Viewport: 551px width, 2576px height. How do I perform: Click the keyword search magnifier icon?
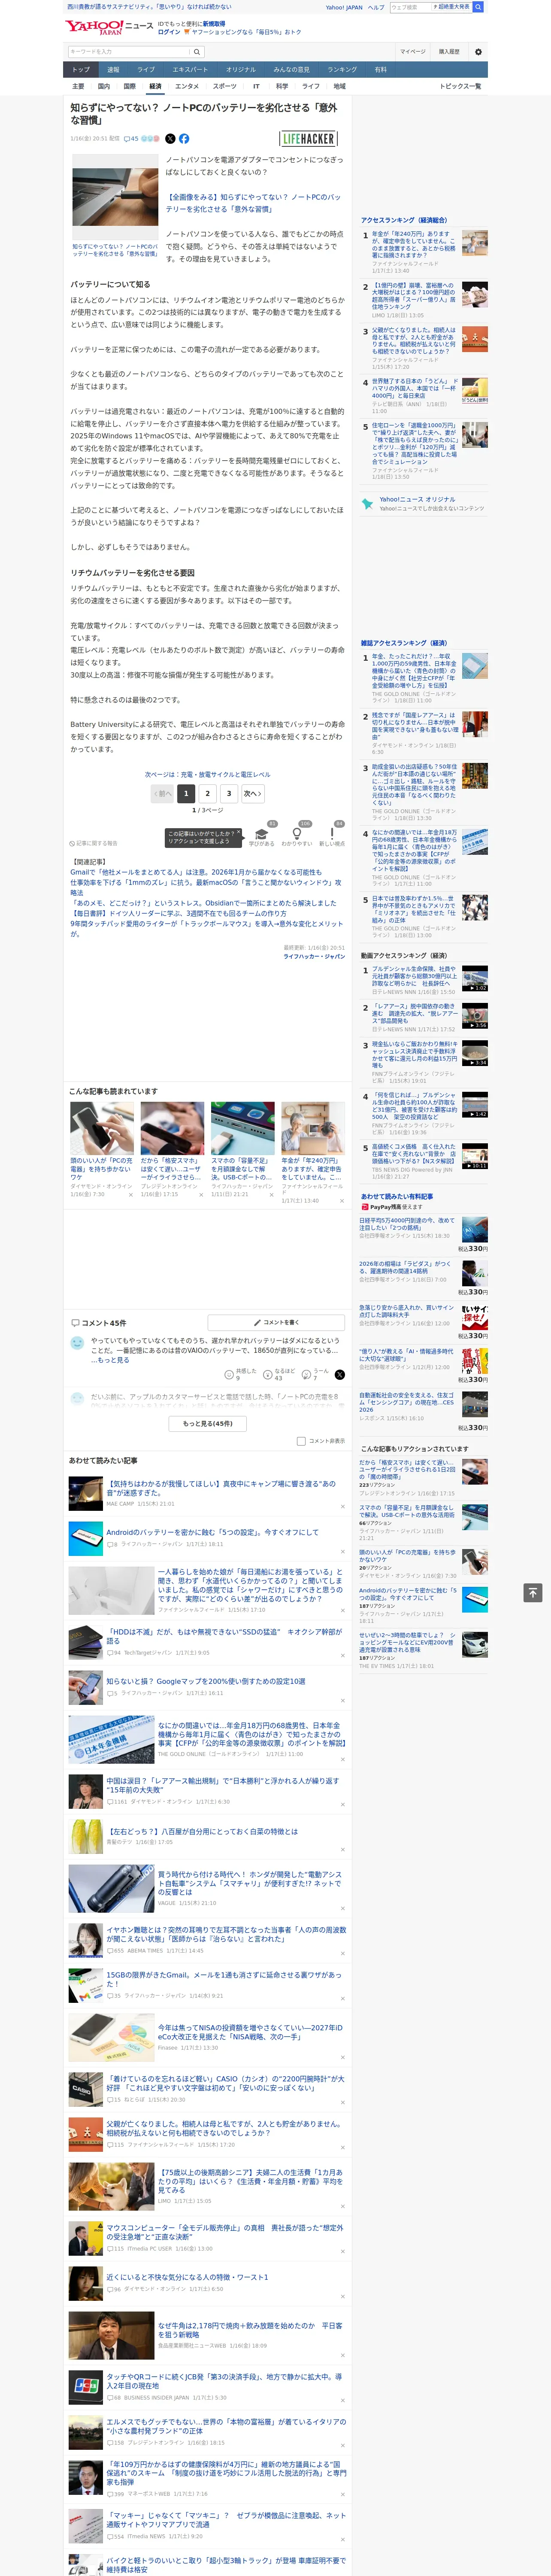(x=197, y=51)
